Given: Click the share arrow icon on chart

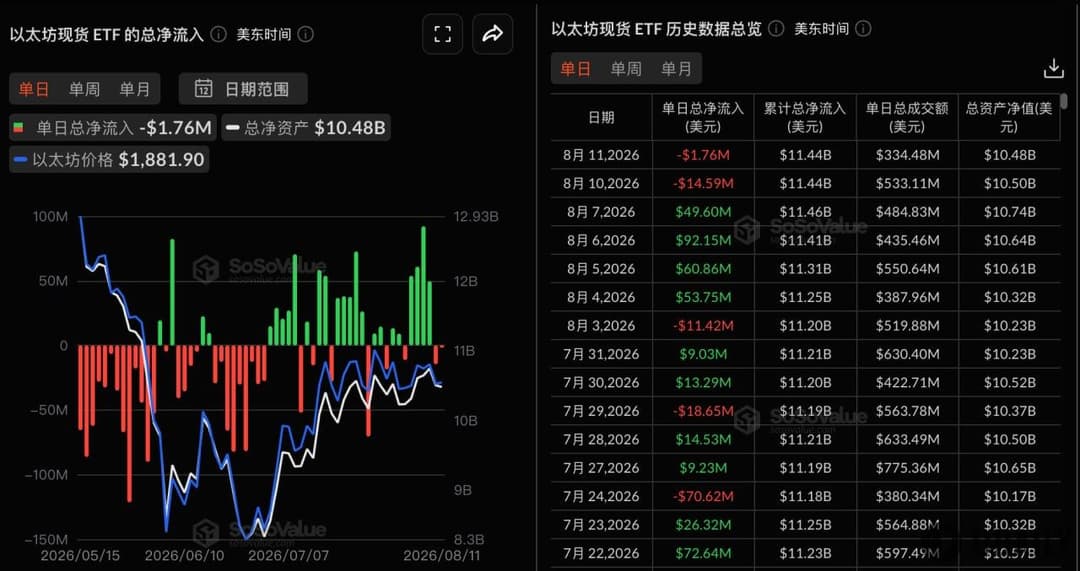Looking at the screenshot, I should coord(492,34).
